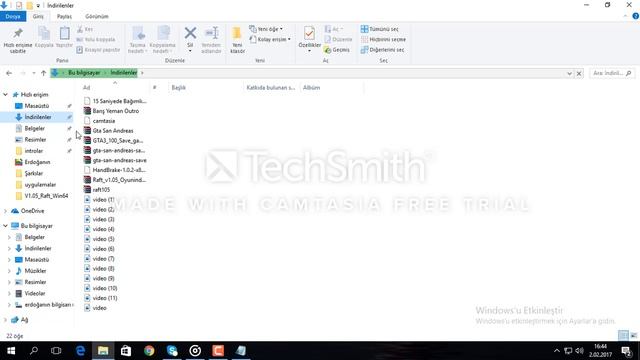Click the Yapıştır ribbon icon
Image resolution: width=640 pixels, height=360 pixels.
[x=64, y=37]
